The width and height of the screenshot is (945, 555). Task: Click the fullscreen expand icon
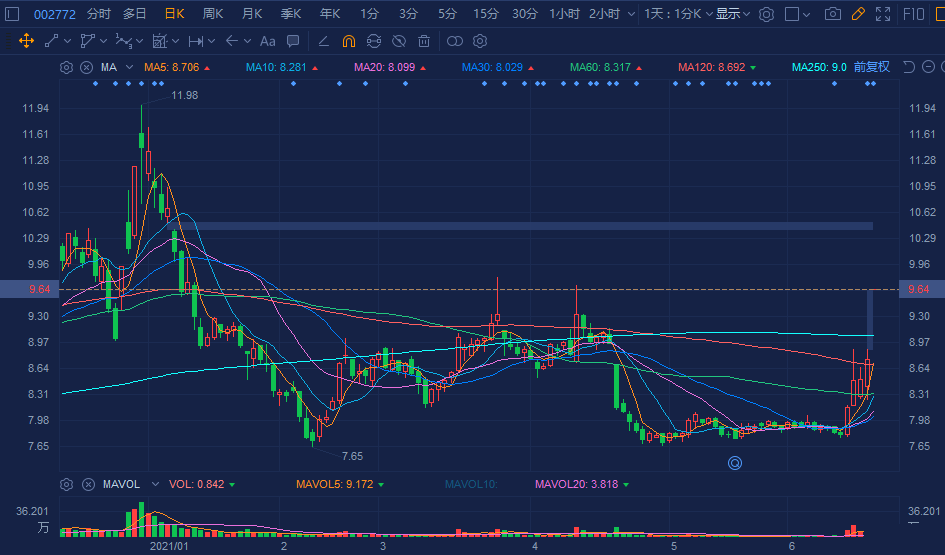(x=882, y=14)
